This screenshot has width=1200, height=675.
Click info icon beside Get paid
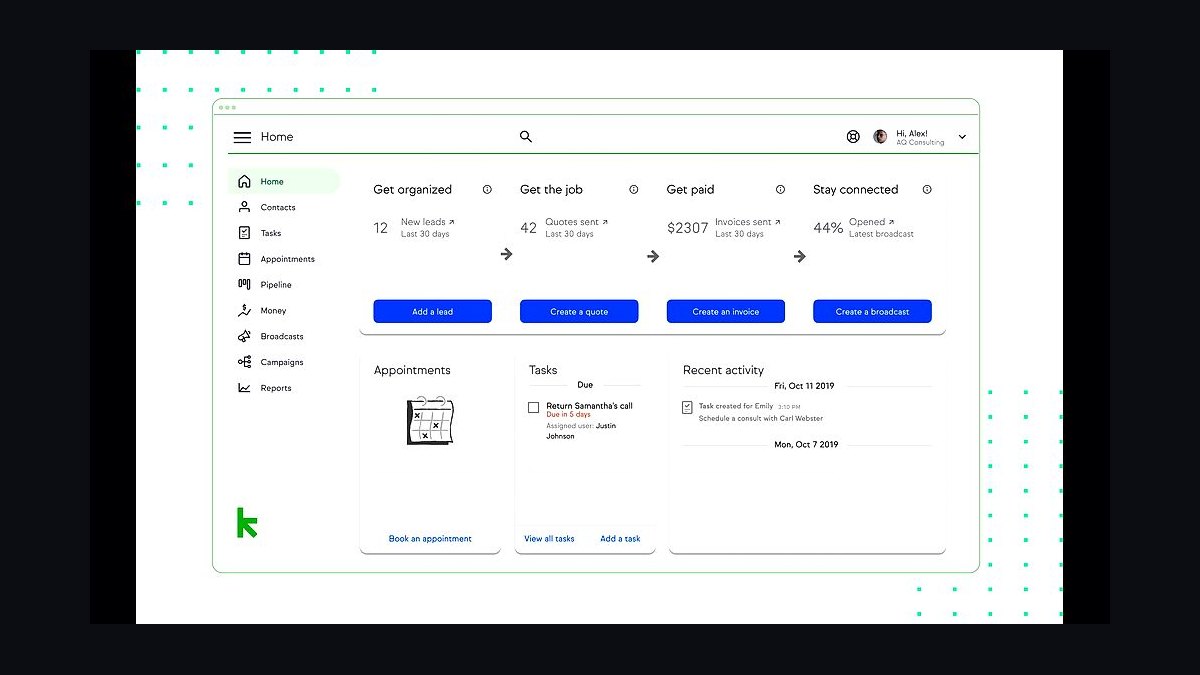pyautogui.click(x=780, y=189)
